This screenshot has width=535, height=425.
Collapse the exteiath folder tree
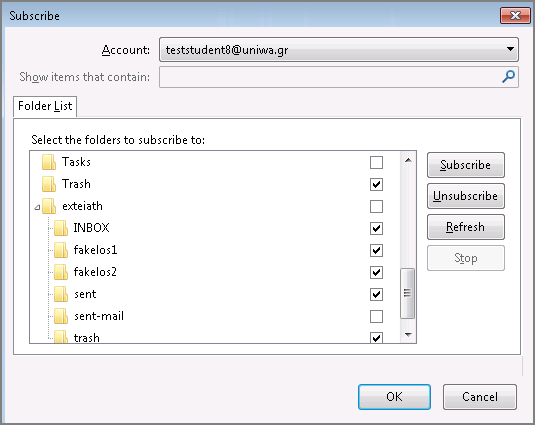(x=37, y=207)
